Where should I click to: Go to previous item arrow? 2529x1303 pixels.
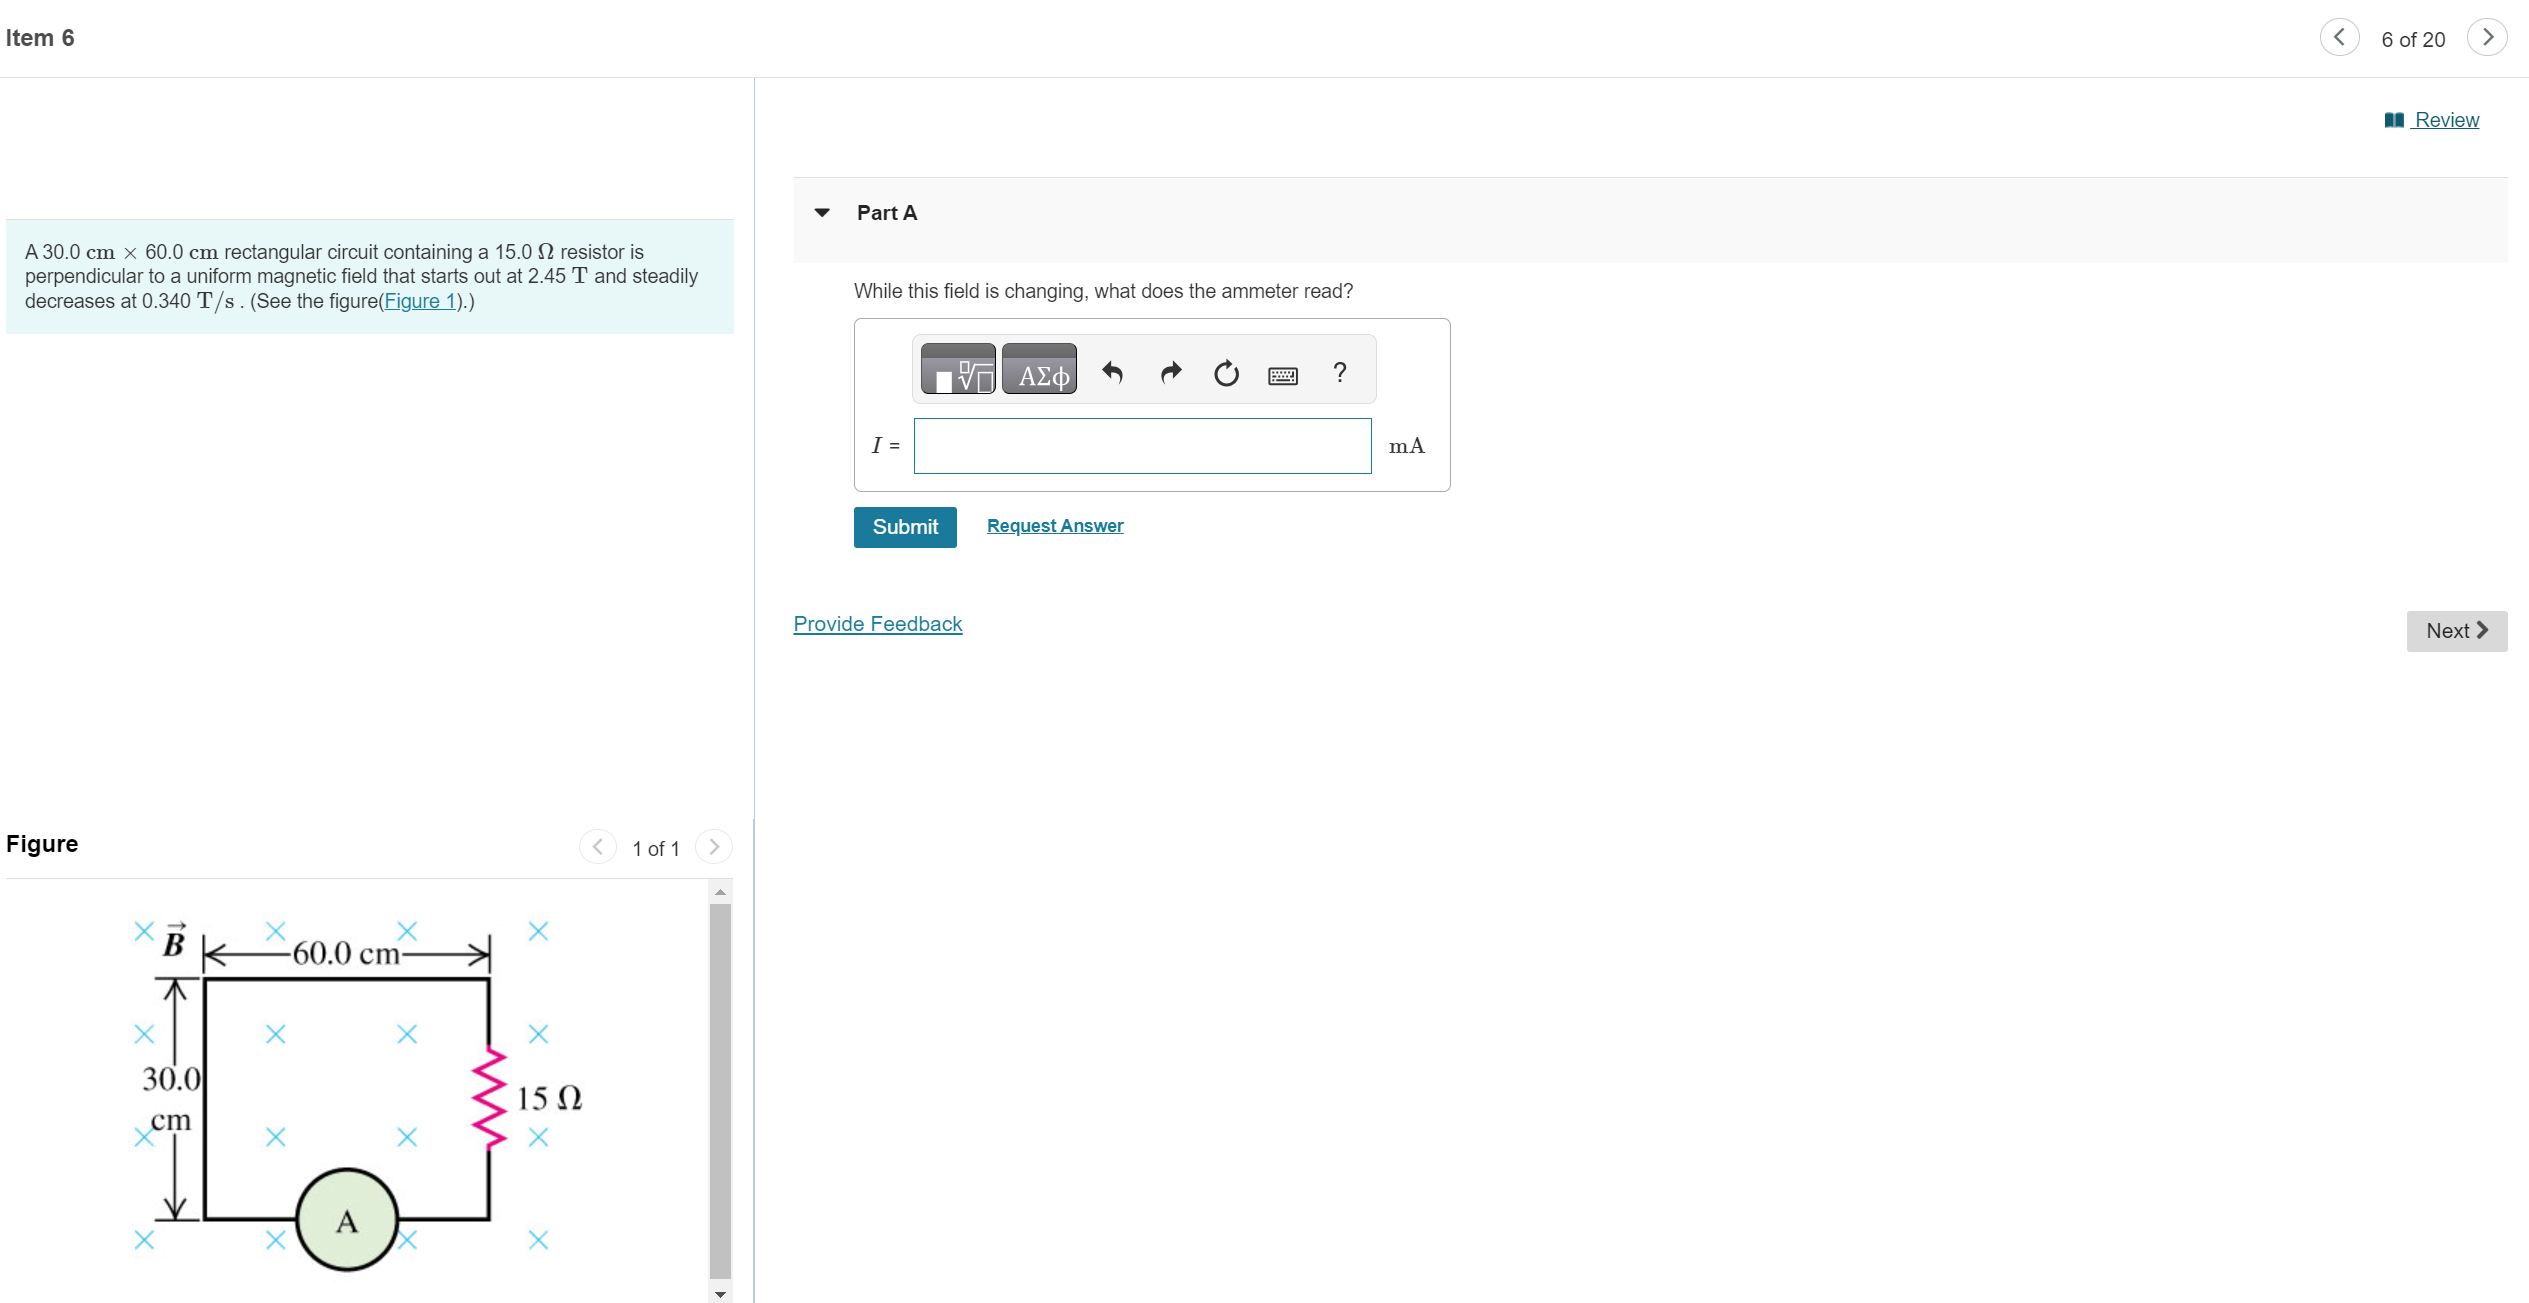[2338, 38]
